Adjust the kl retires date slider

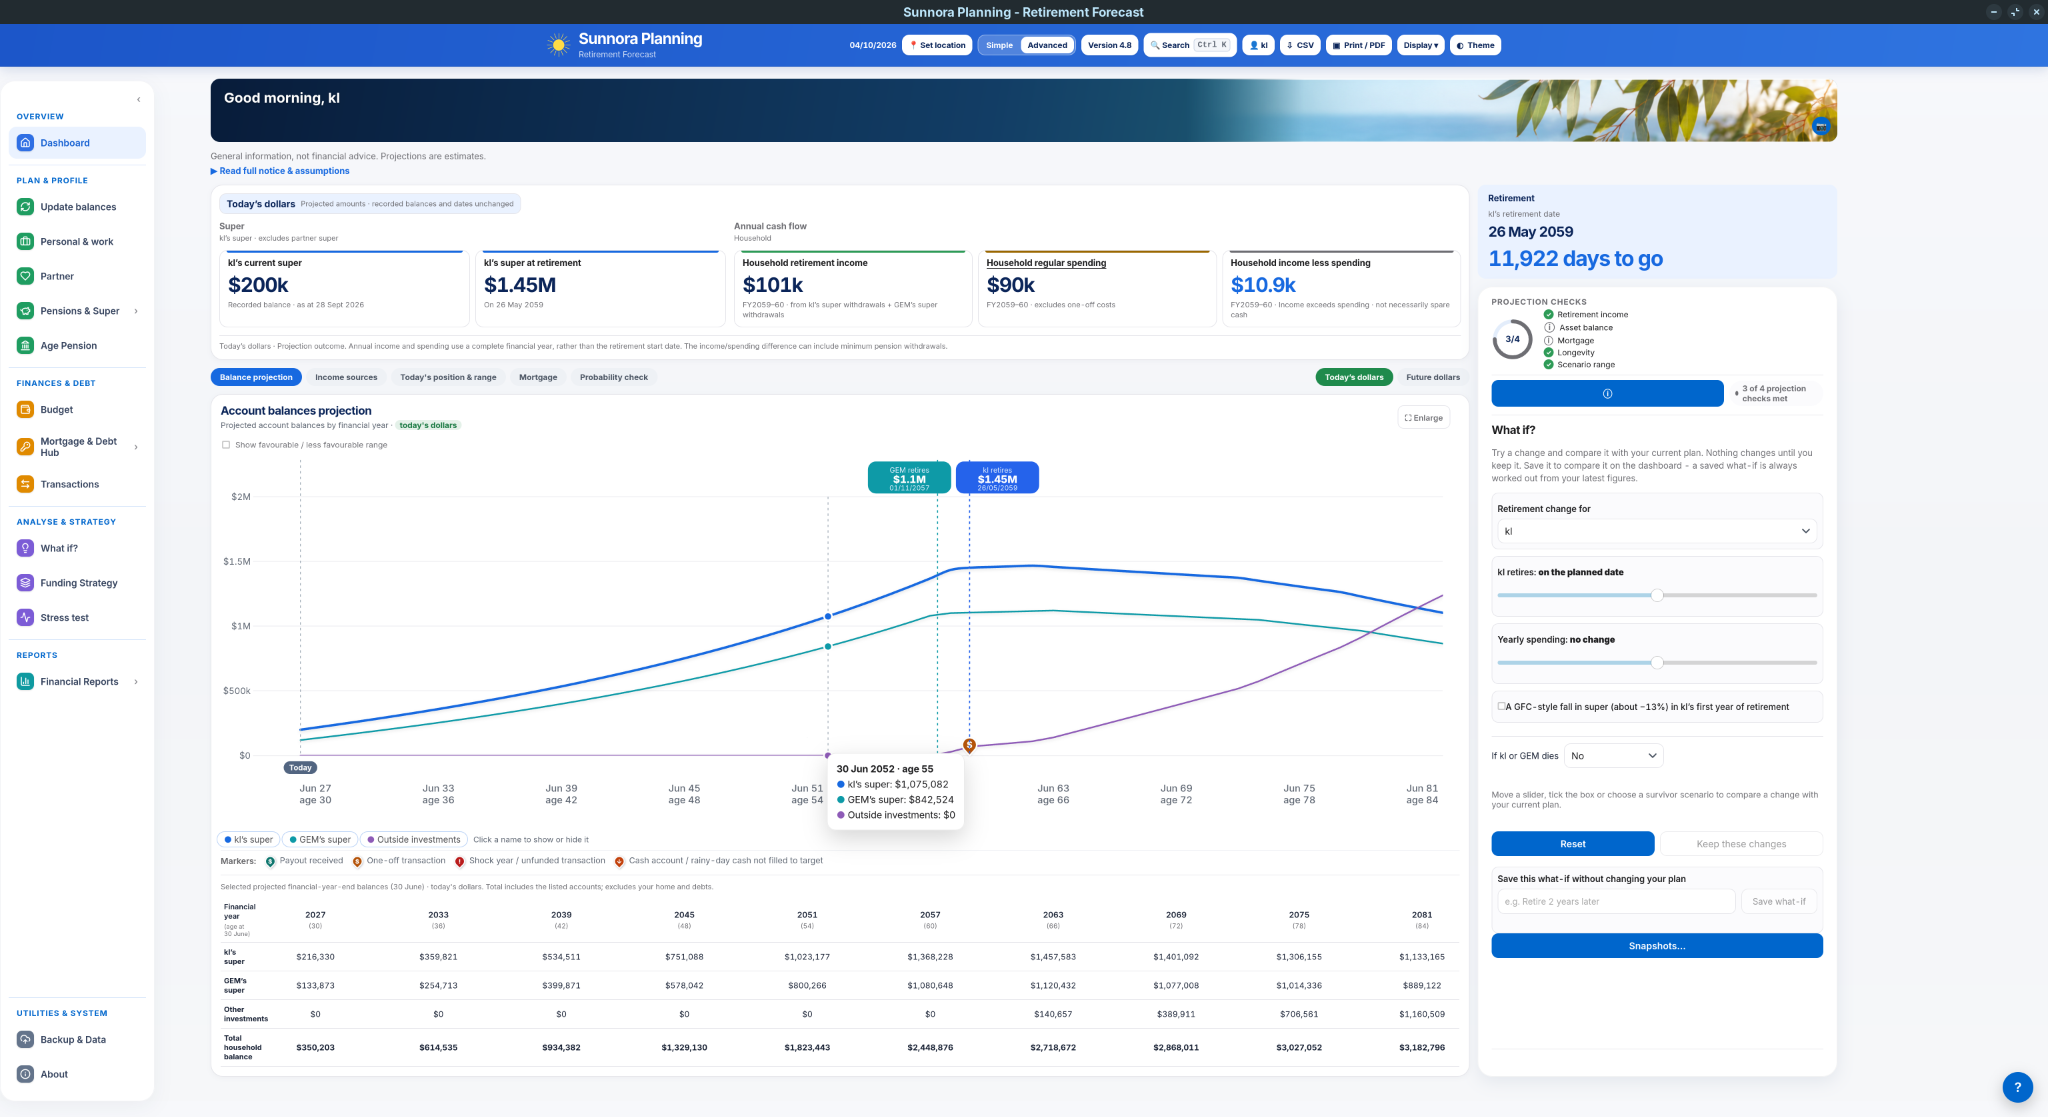click(1656, 595)
